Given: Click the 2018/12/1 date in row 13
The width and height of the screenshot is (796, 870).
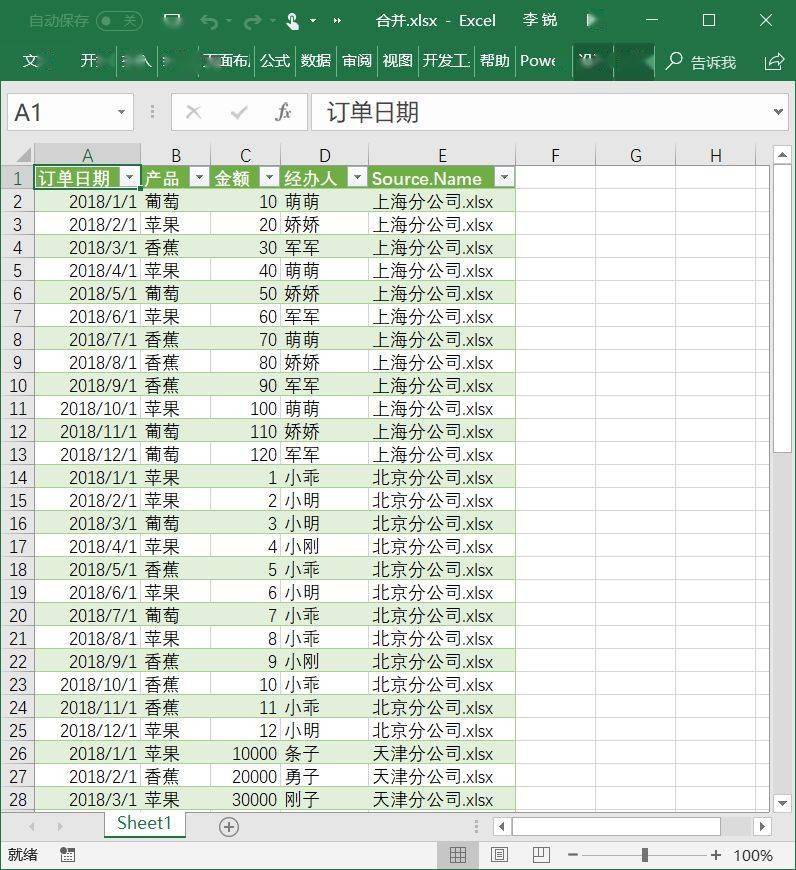Looking at the screenshot, I should click(88, 454).
